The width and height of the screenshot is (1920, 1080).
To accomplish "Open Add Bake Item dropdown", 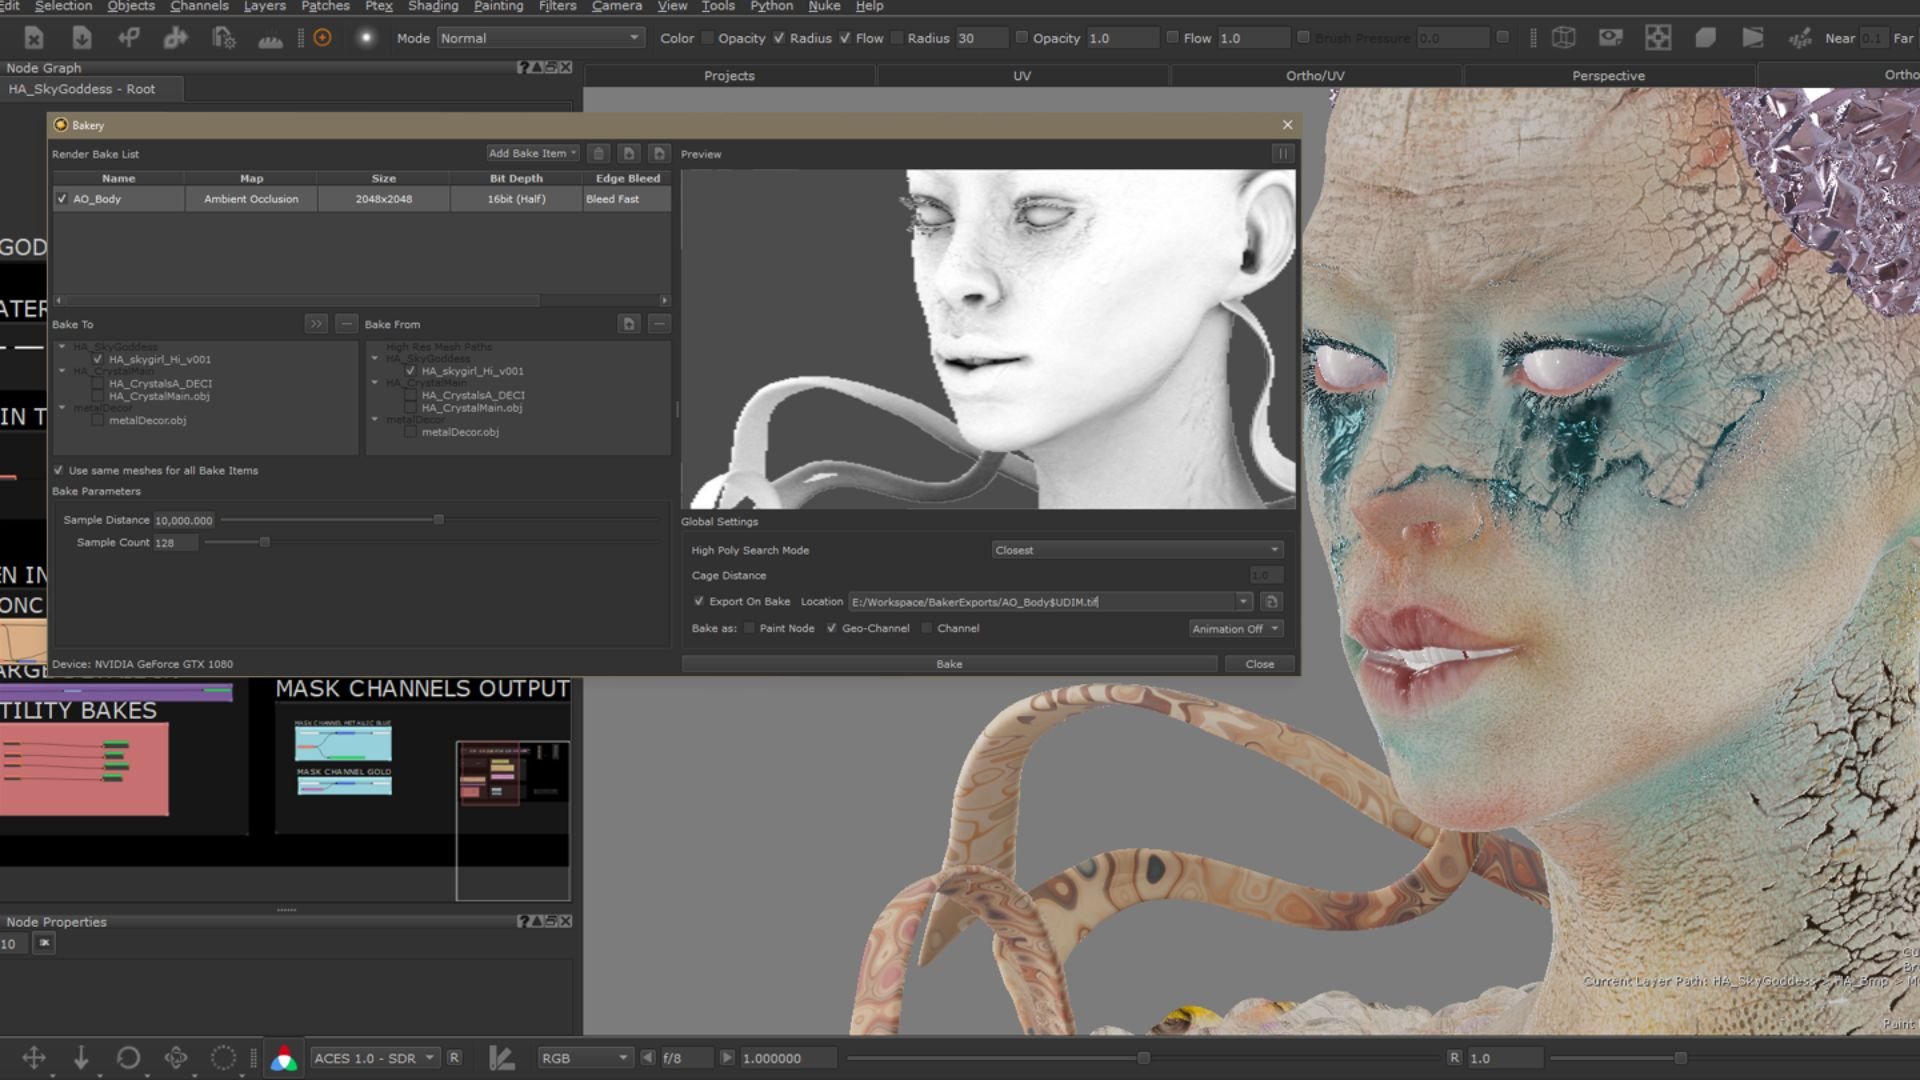I will tap(532, 153).
